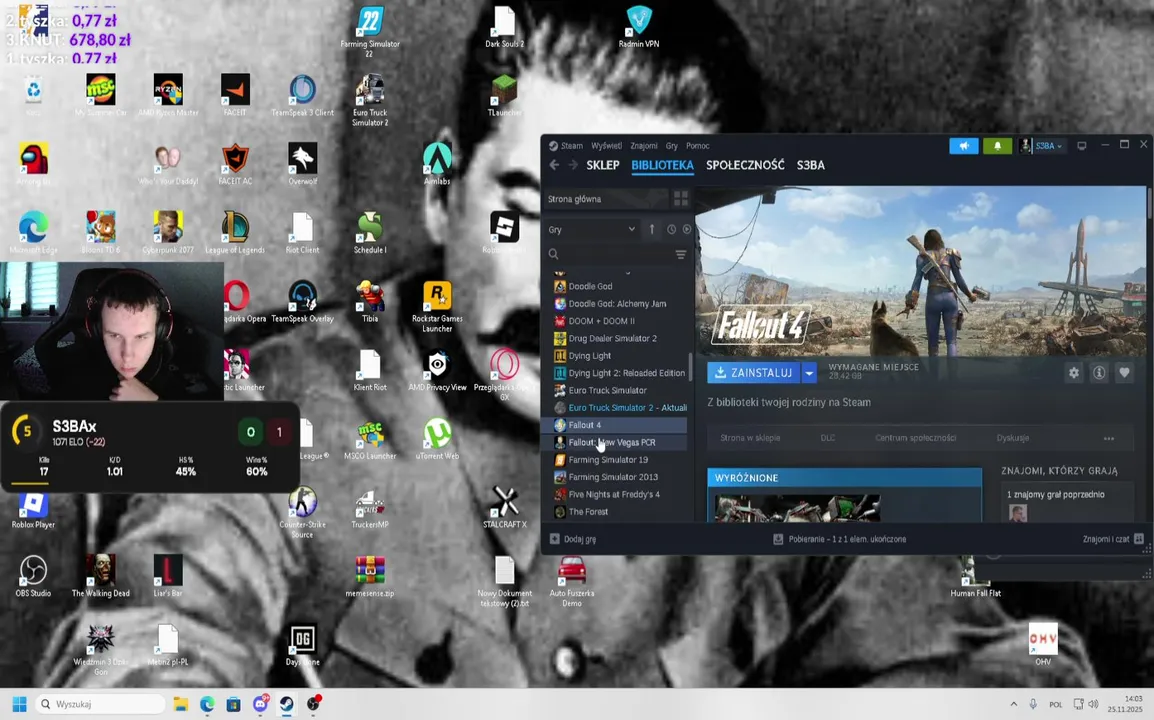This screenshot has height=720, width=1154.
Task: Select The Forest in game list
Action: pyautogui.click(x=620, y=512)
